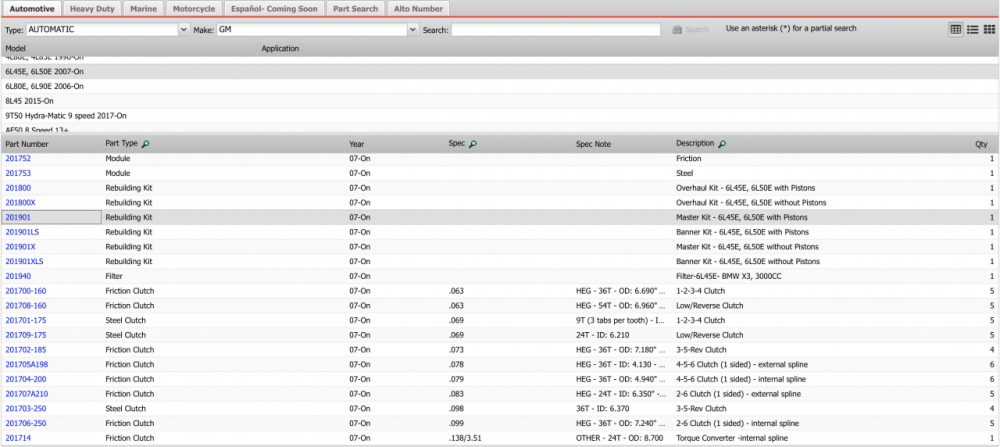This screenshot has height=447, width=1000.
Task: Go to the Part Search tab
Action: click(x=357, y=8)
